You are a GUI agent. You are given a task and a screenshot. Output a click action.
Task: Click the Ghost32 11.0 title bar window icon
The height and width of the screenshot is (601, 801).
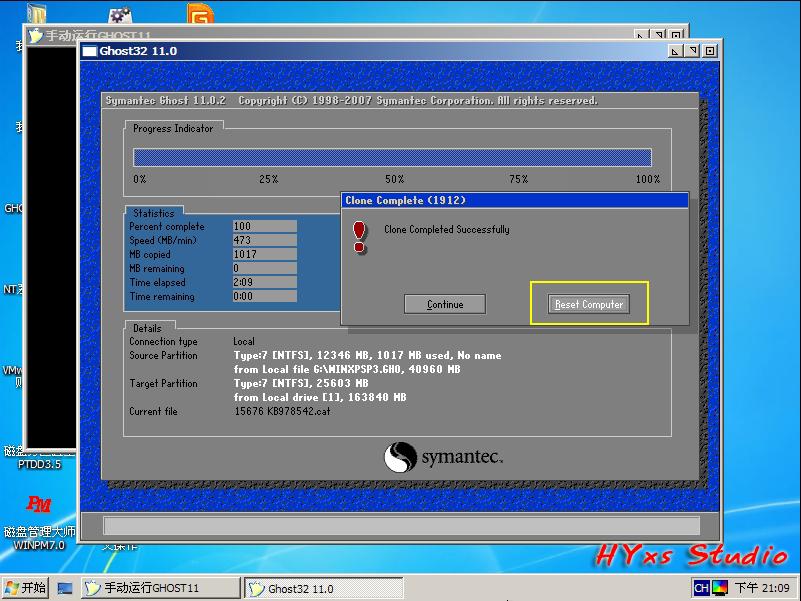(89, 51)
